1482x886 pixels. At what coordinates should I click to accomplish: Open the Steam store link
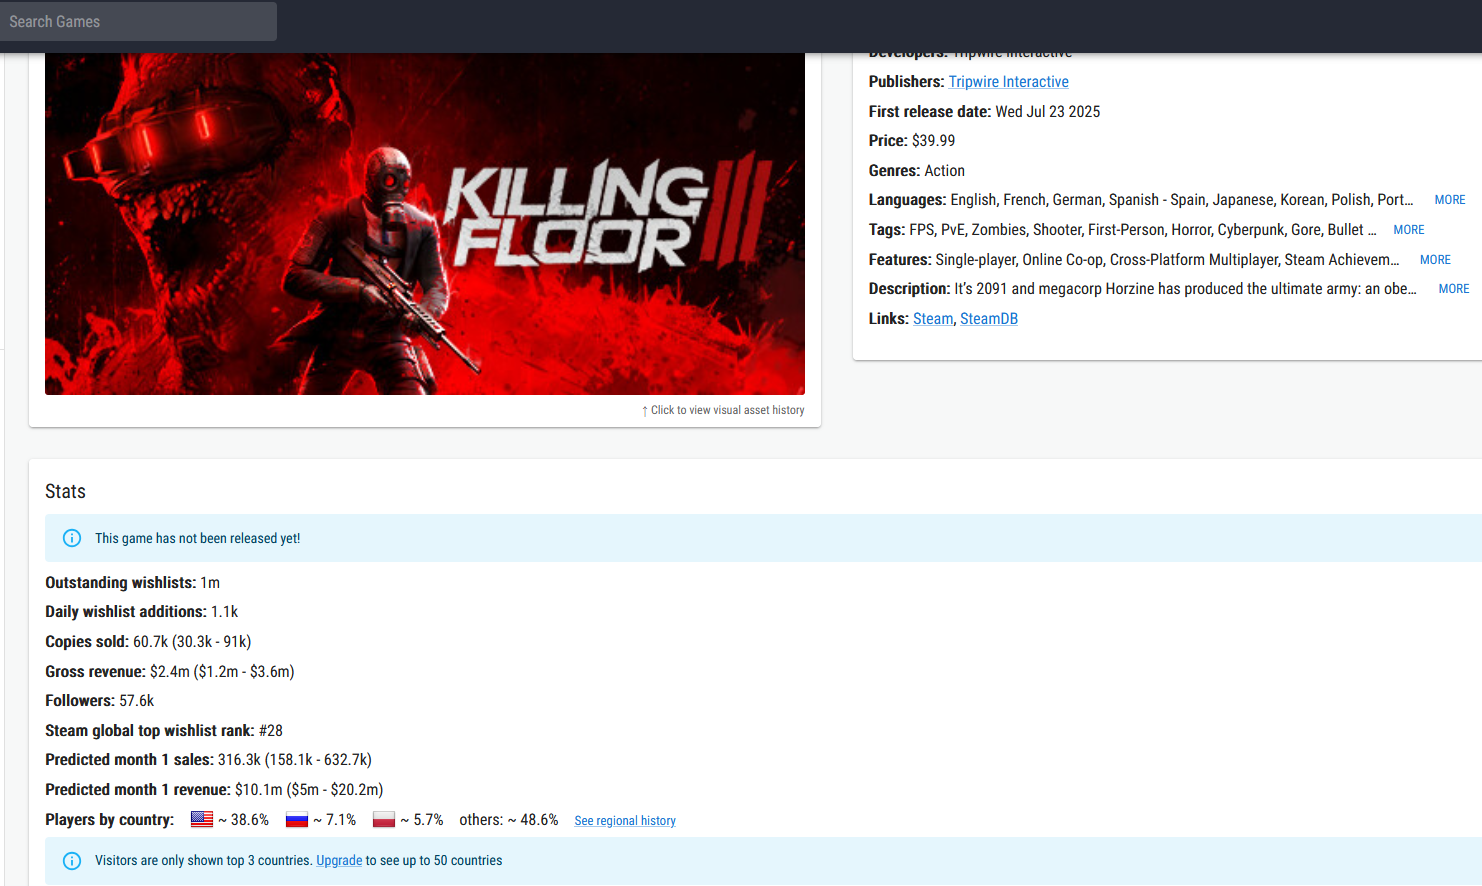coord(933,319)
